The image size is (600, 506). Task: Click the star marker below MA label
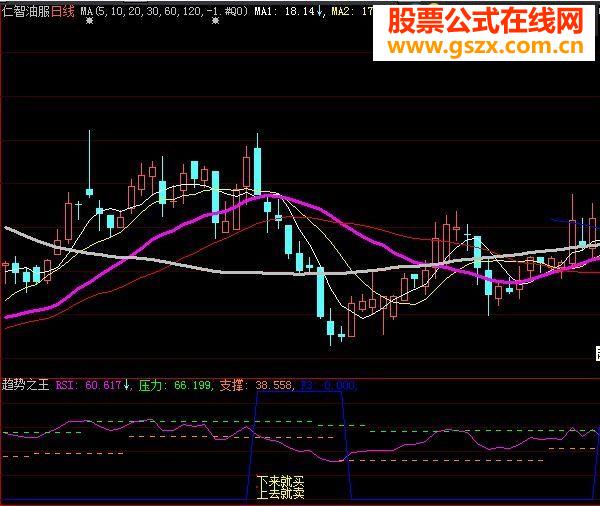(x=90, y=21)
